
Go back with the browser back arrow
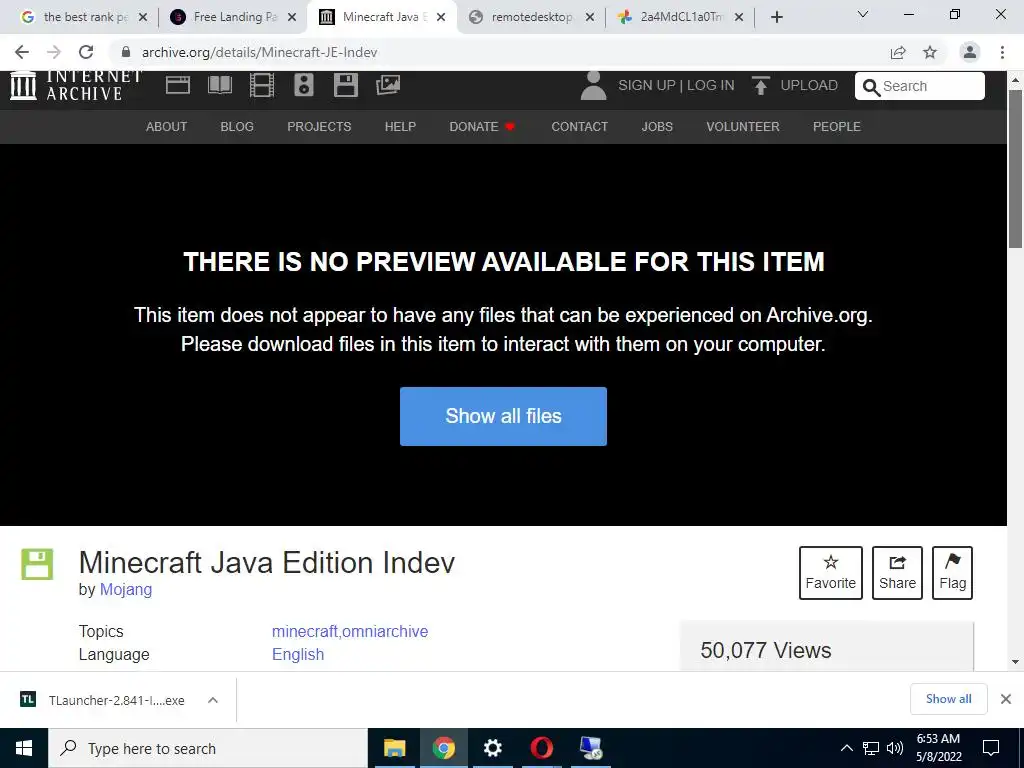[22, 52]
